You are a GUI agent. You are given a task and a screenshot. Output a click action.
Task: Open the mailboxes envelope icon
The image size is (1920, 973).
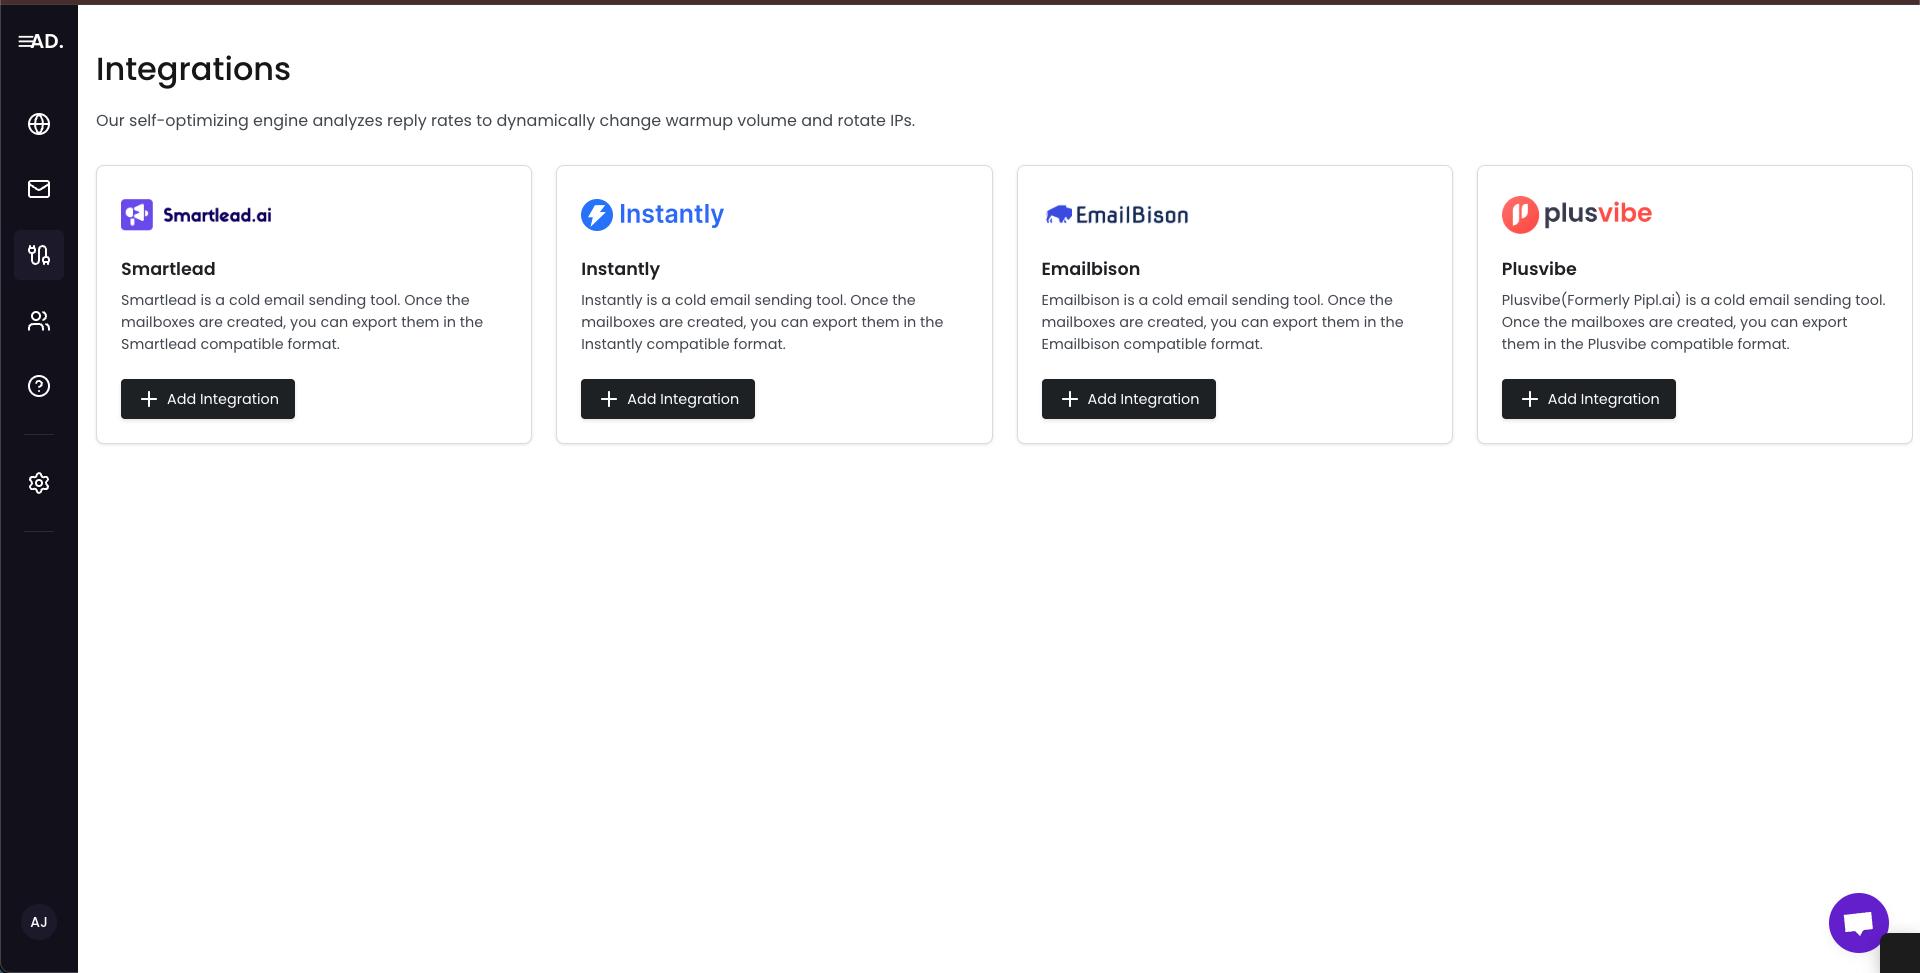pos(39,189)
